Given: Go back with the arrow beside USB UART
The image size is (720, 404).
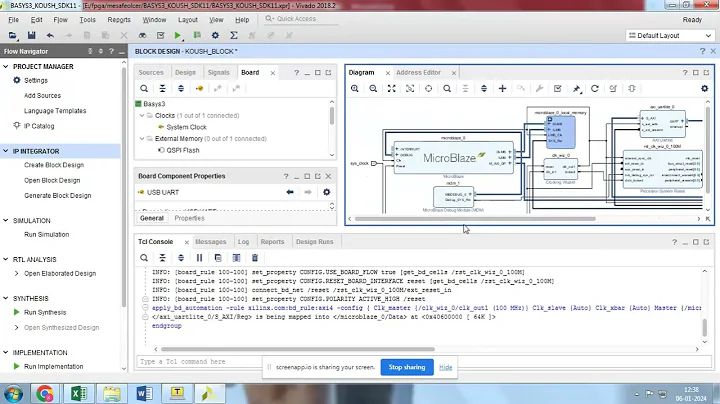Looking at the screenshot, I should pyautogui.click(x=290, y=192).
